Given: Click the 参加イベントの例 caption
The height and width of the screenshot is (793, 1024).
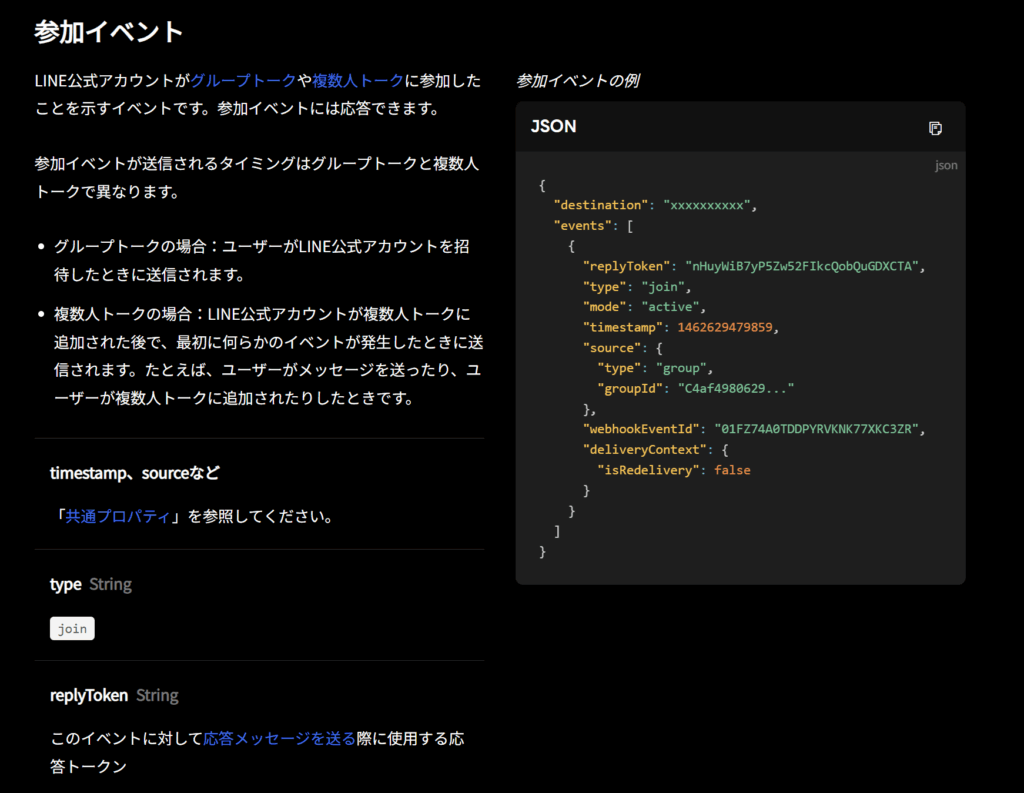Looking at the screenshot, I should pos(577,80).
